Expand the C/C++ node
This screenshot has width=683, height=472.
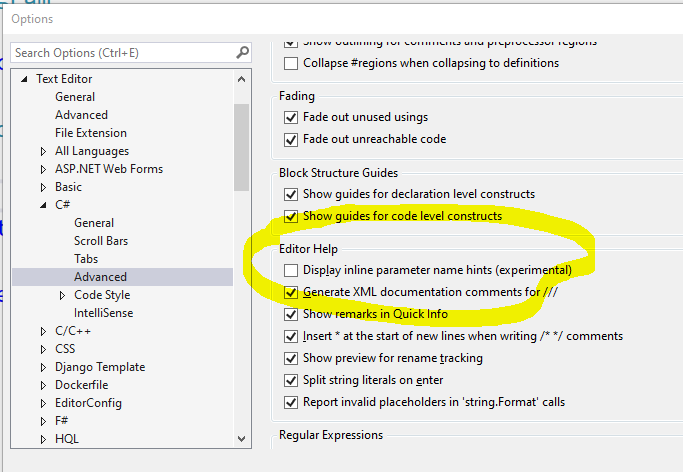pos(43,331)
